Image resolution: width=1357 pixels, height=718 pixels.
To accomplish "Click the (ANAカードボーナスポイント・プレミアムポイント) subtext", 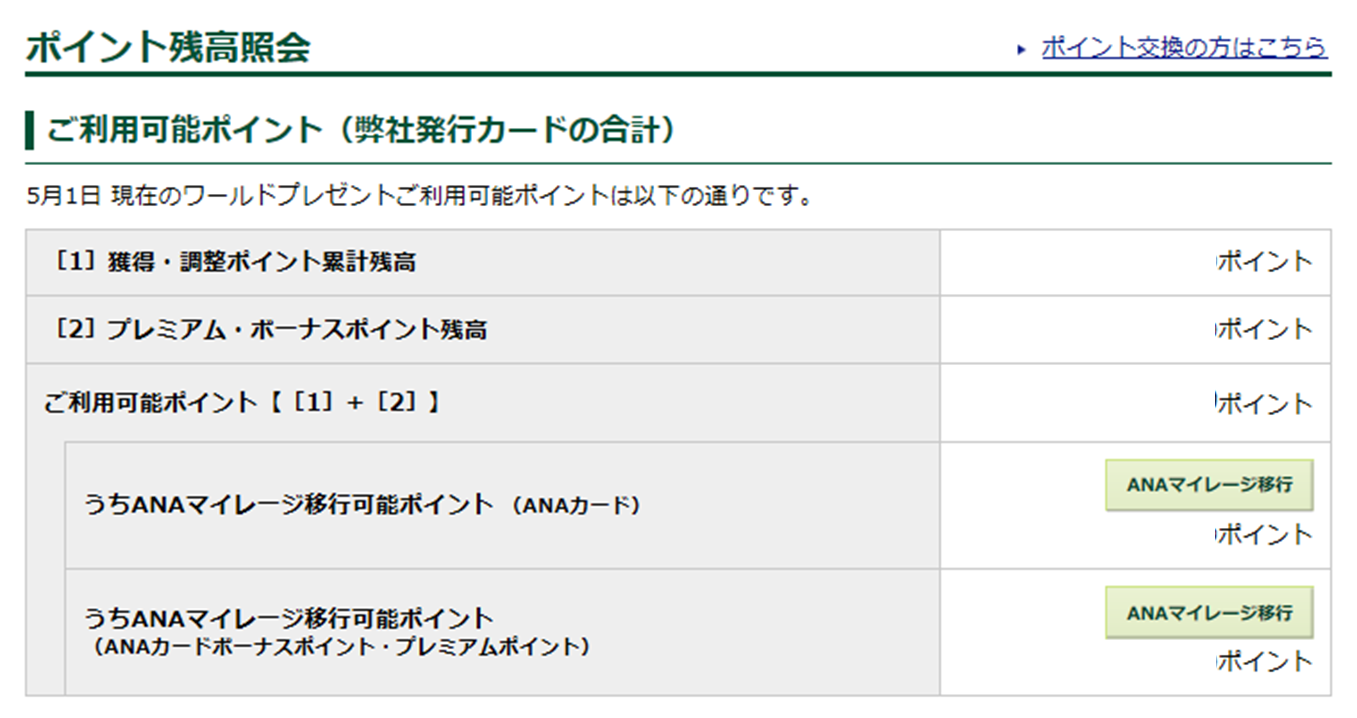I will point(338,647).
